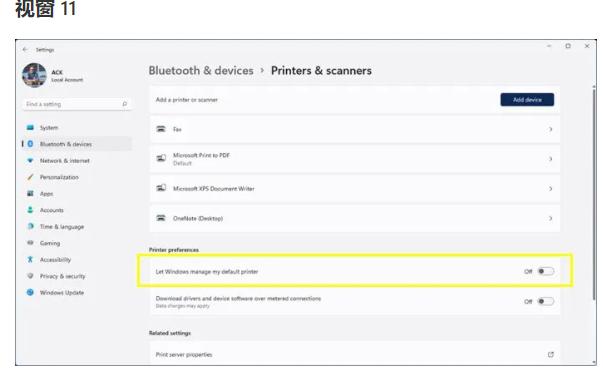Click the Add a printer or scanner label
The height and width of the screenshot is (376, 603).
point(187,100)
